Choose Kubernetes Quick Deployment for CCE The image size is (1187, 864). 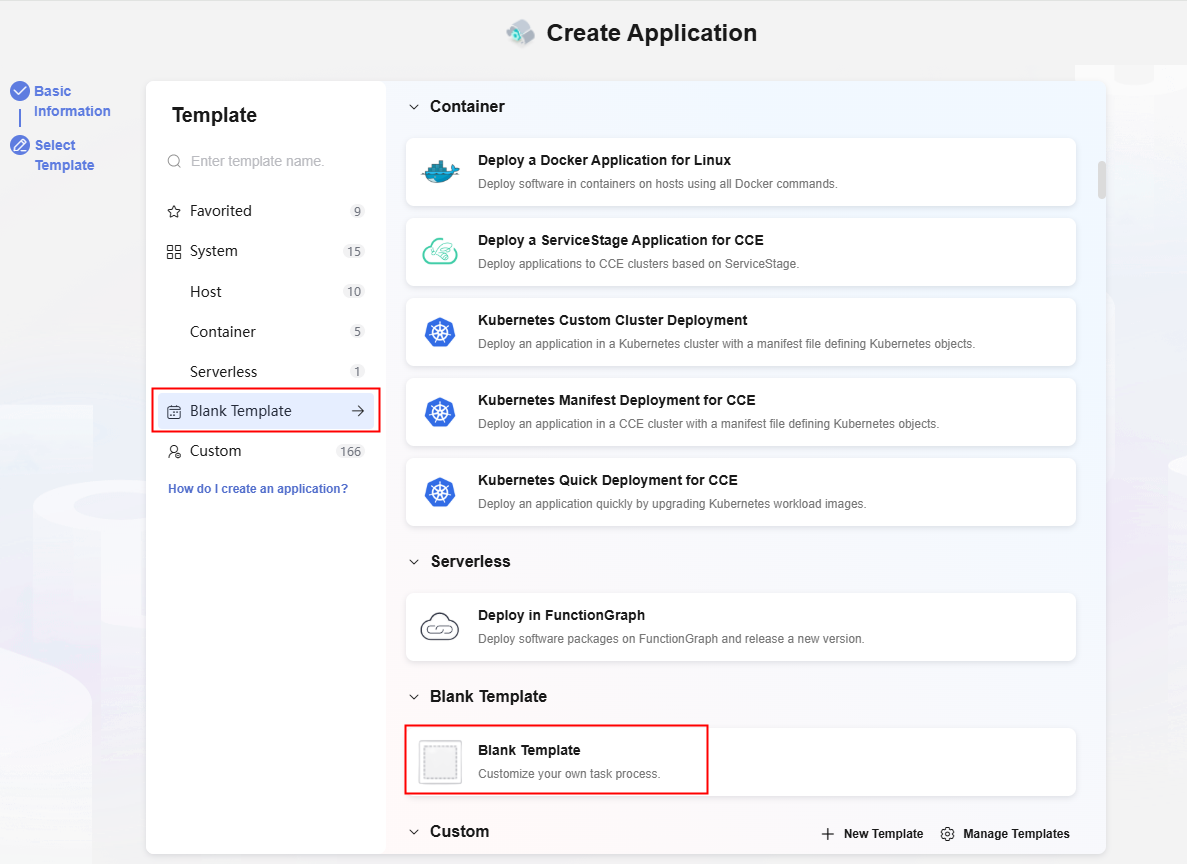(x=740, y=492)
